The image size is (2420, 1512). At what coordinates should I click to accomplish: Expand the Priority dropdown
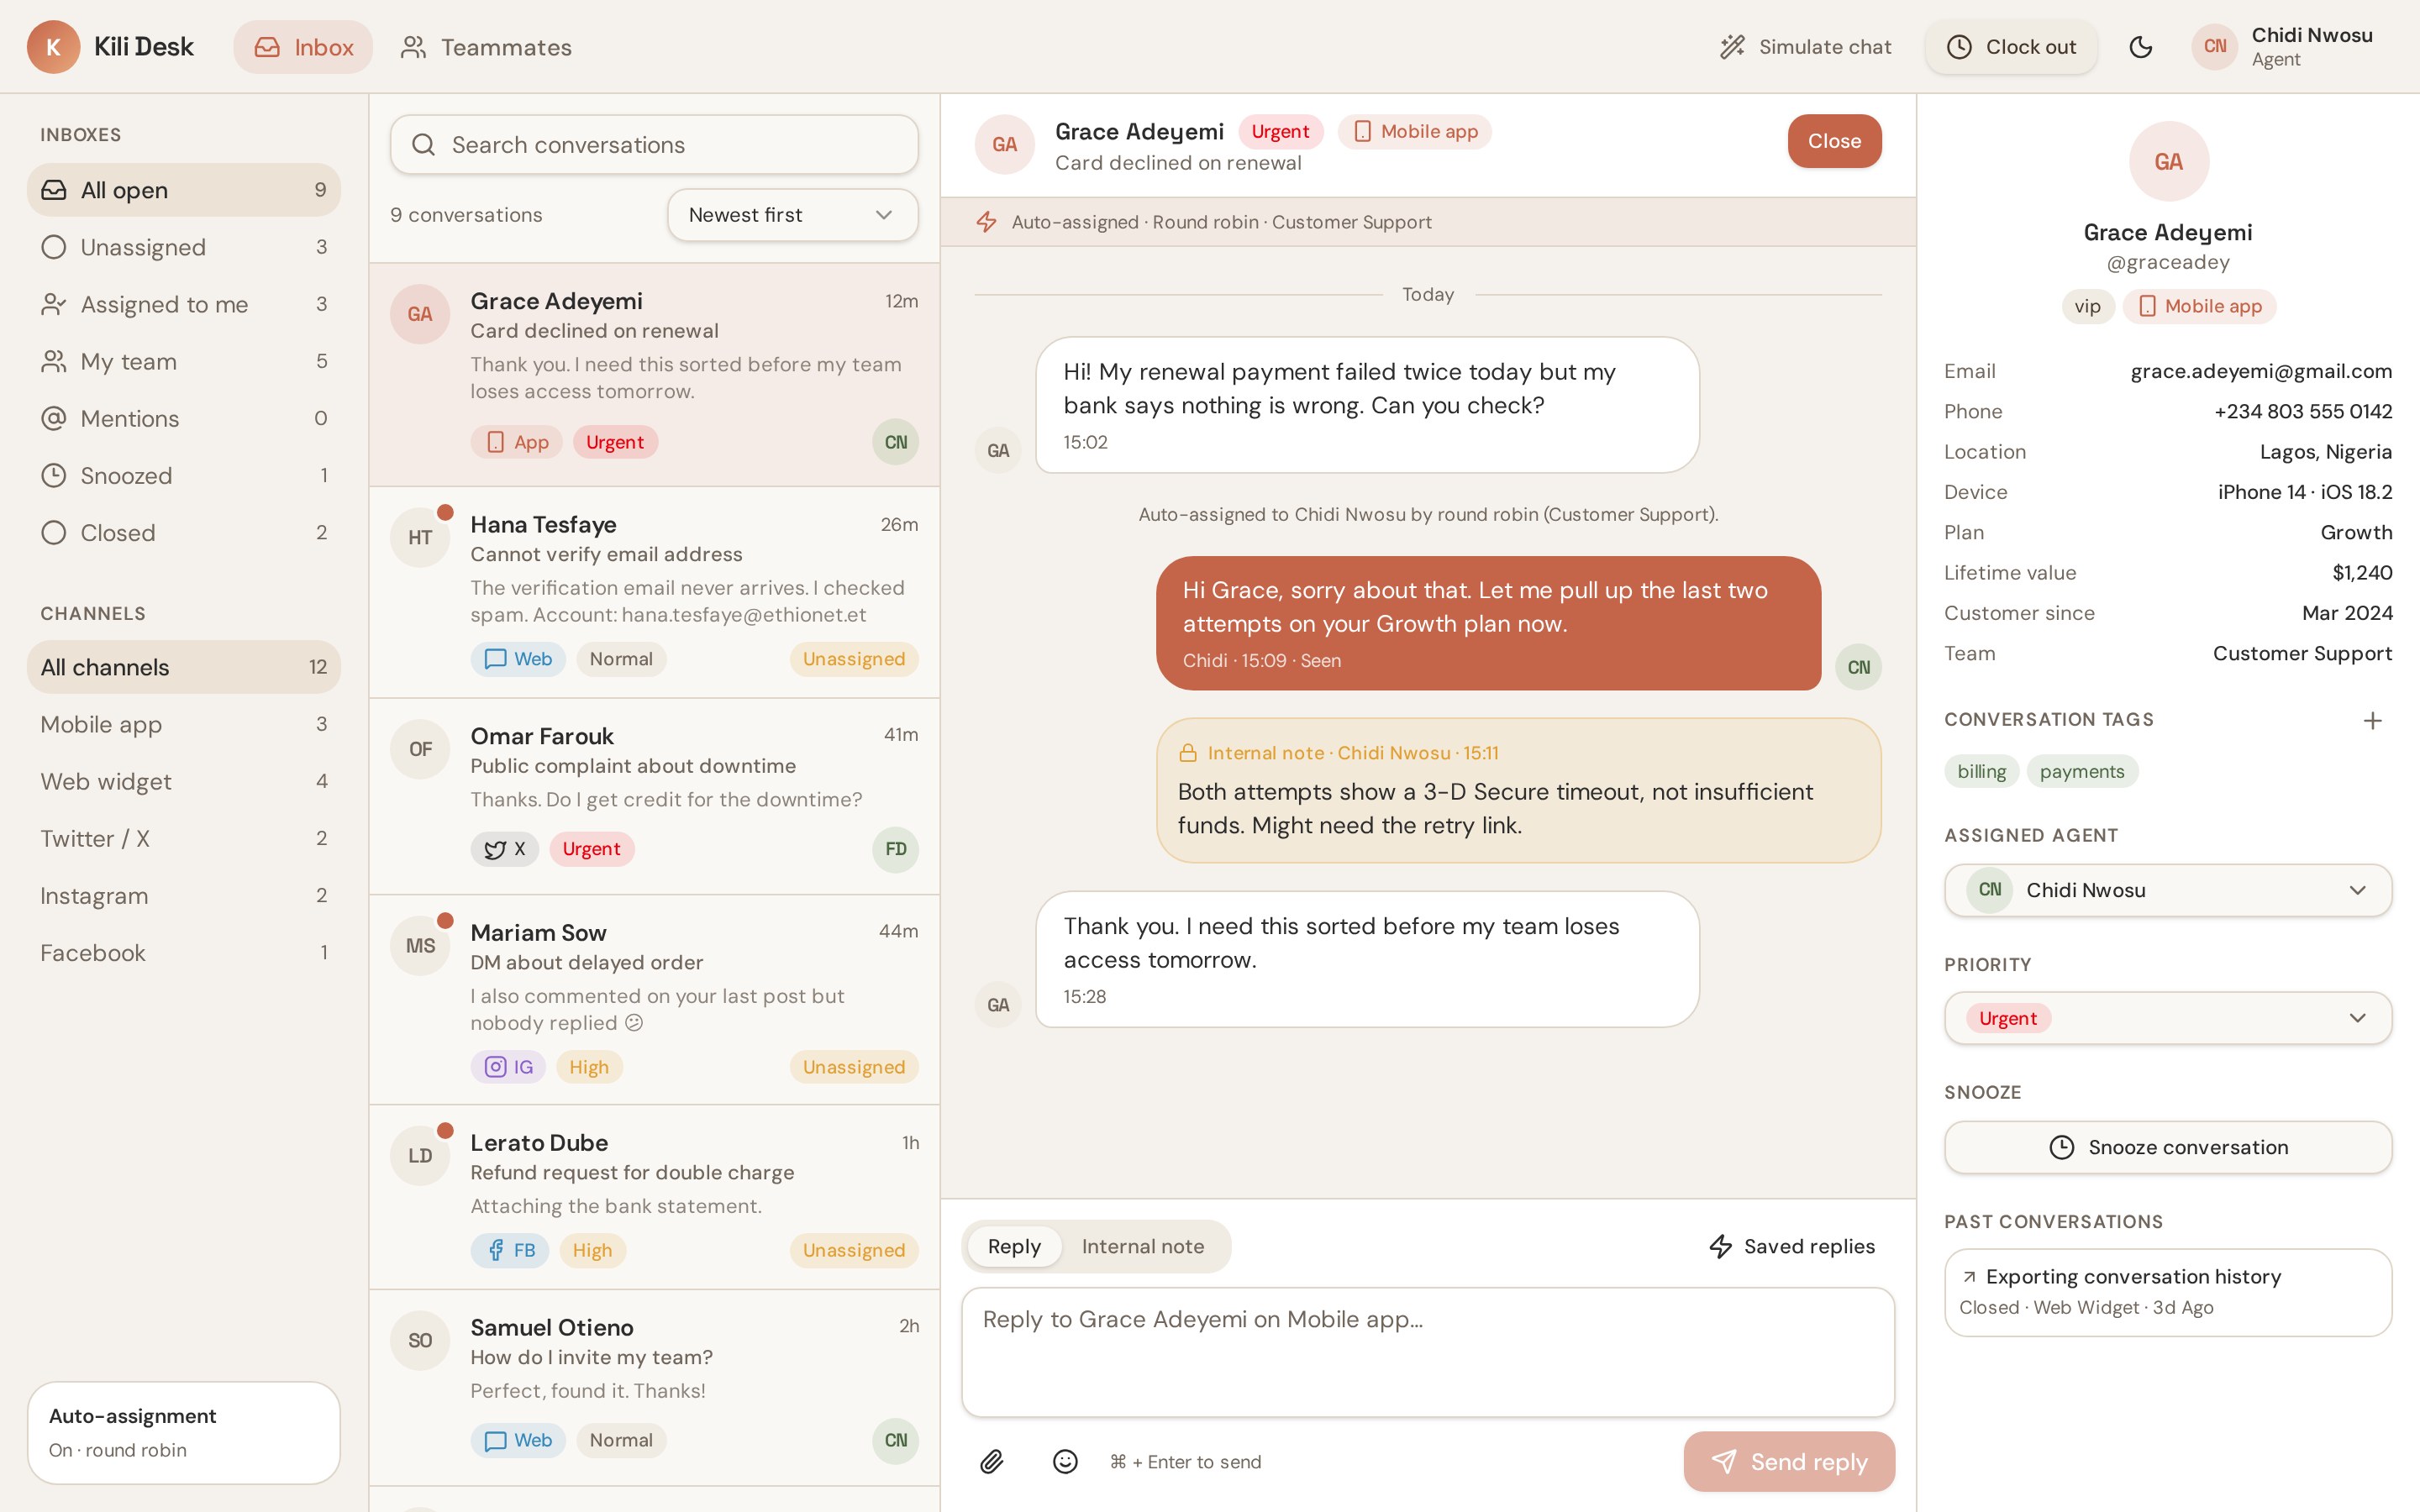point(2168,1018)
